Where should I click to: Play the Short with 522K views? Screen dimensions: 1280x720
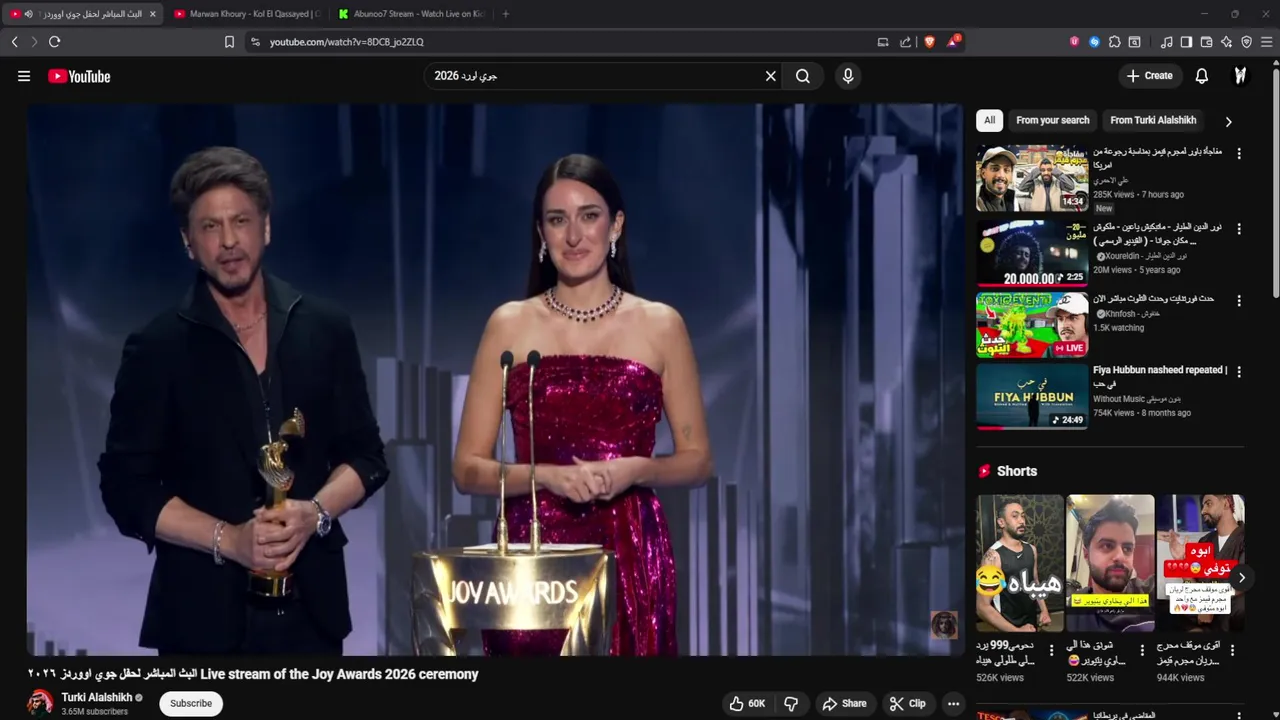point(1110,563)
